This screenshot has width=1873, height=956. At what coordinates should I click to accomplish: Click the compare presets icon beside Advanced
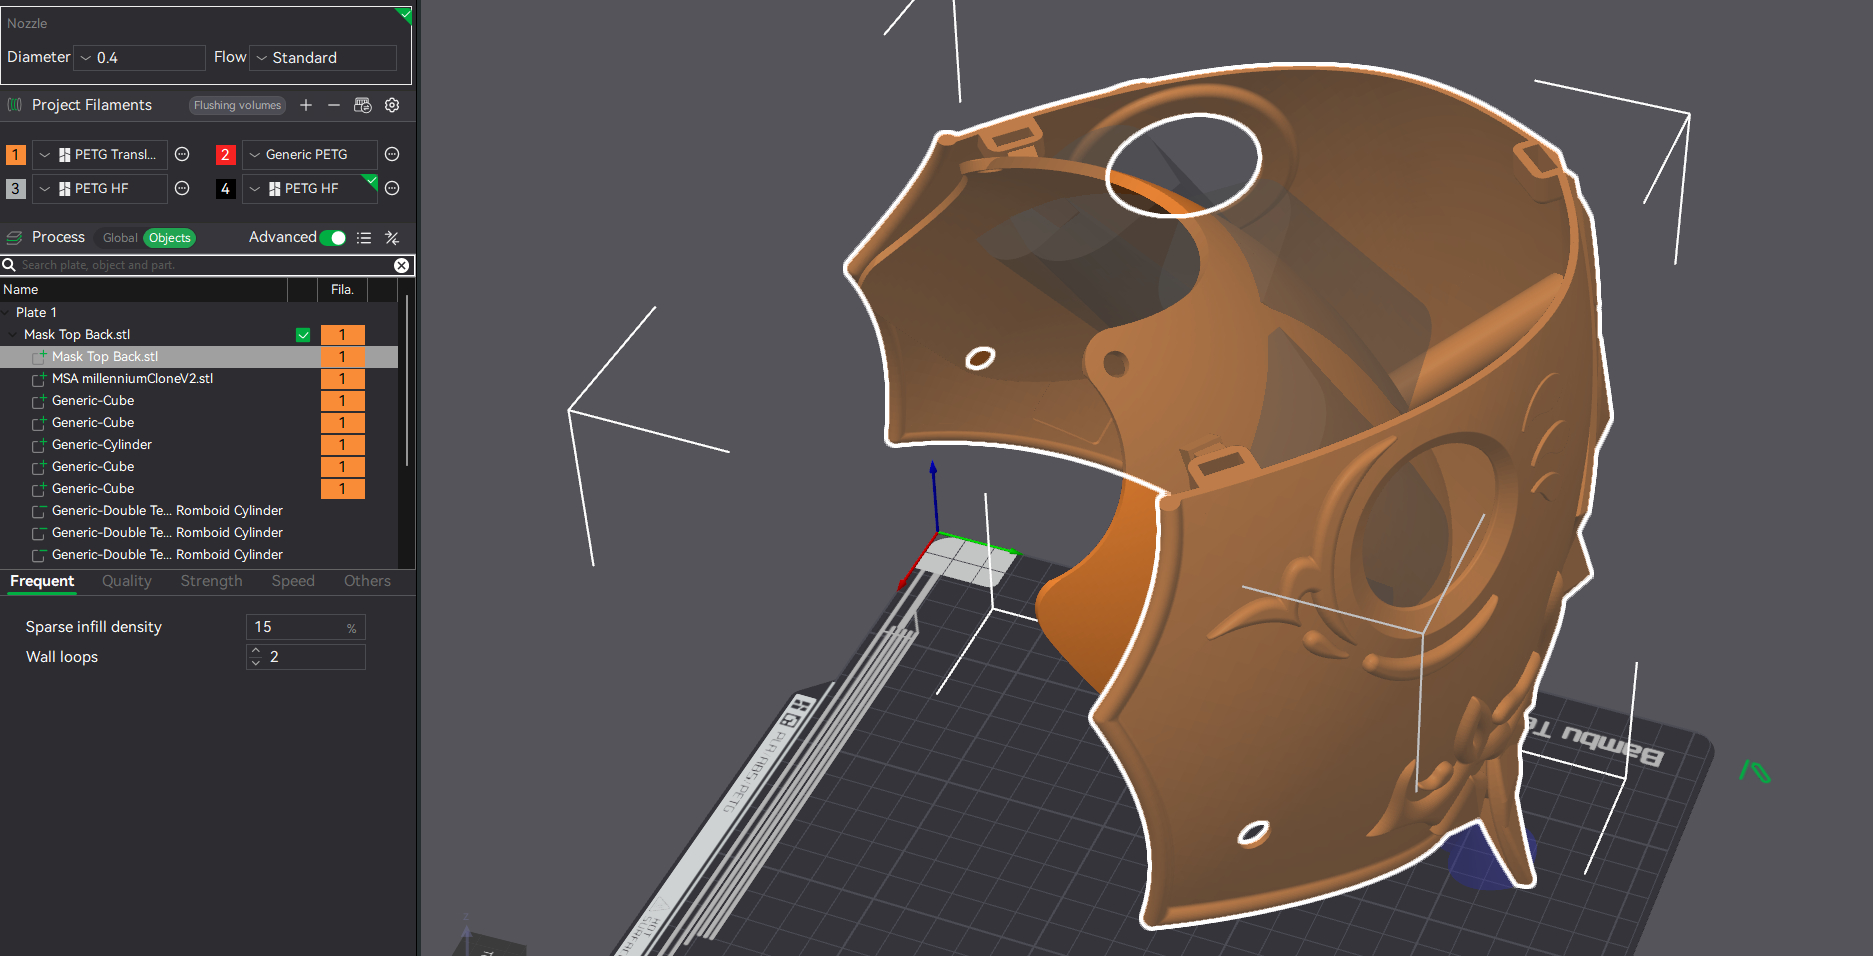pyautogui.click(x=392, y=238)
